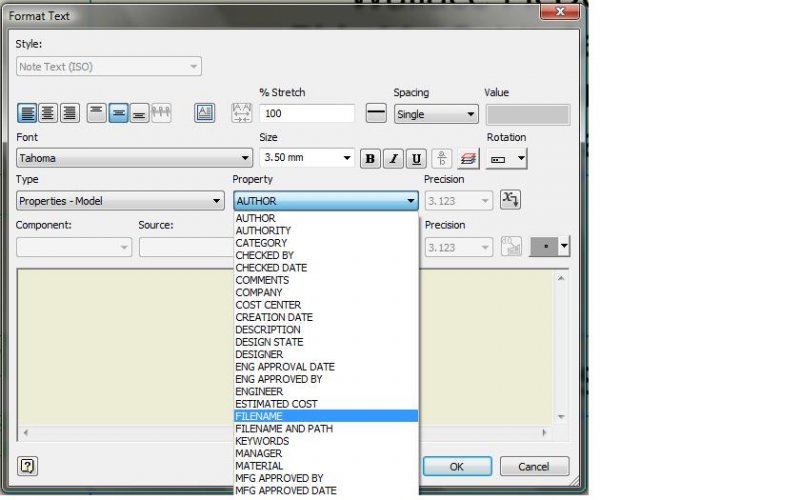Select DESCRIPTION property
Viewport: 800px width, 500px height.
326,330
